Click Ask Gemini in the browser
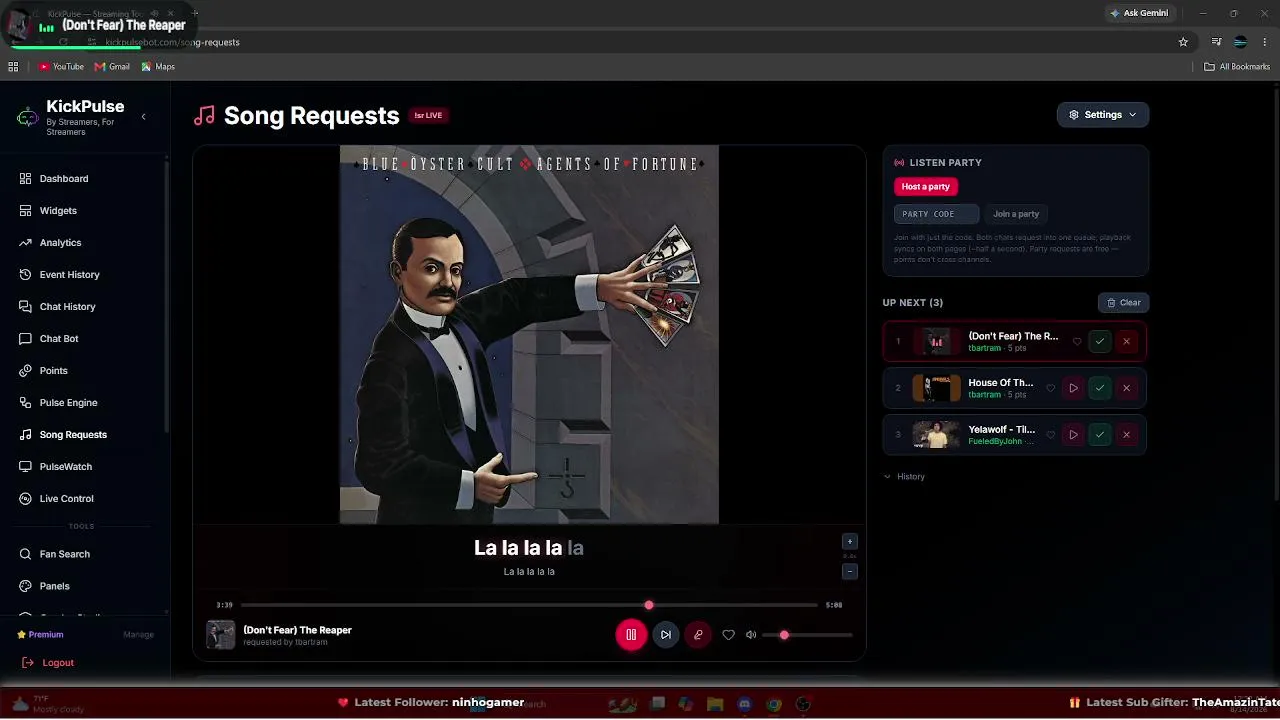The height and width of the screenshot is (720, 1280). coord(1138,14)
